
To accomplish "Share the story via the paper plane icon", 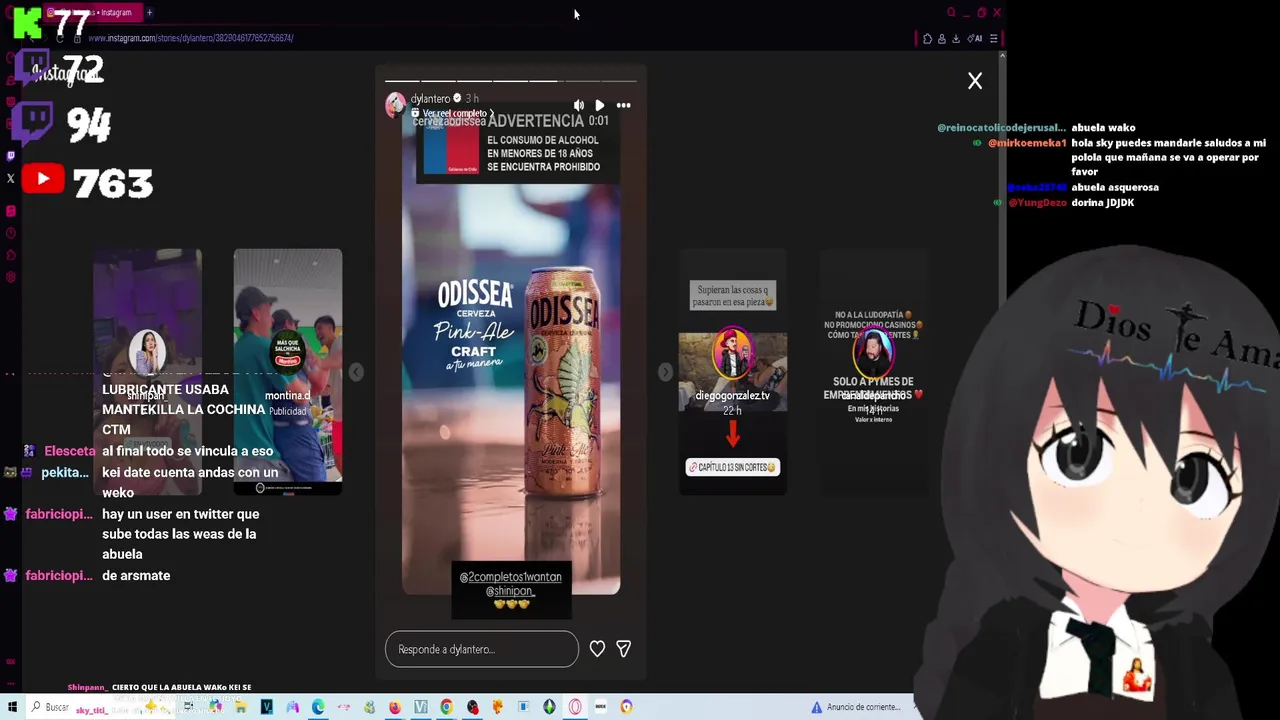I will 623,649.
